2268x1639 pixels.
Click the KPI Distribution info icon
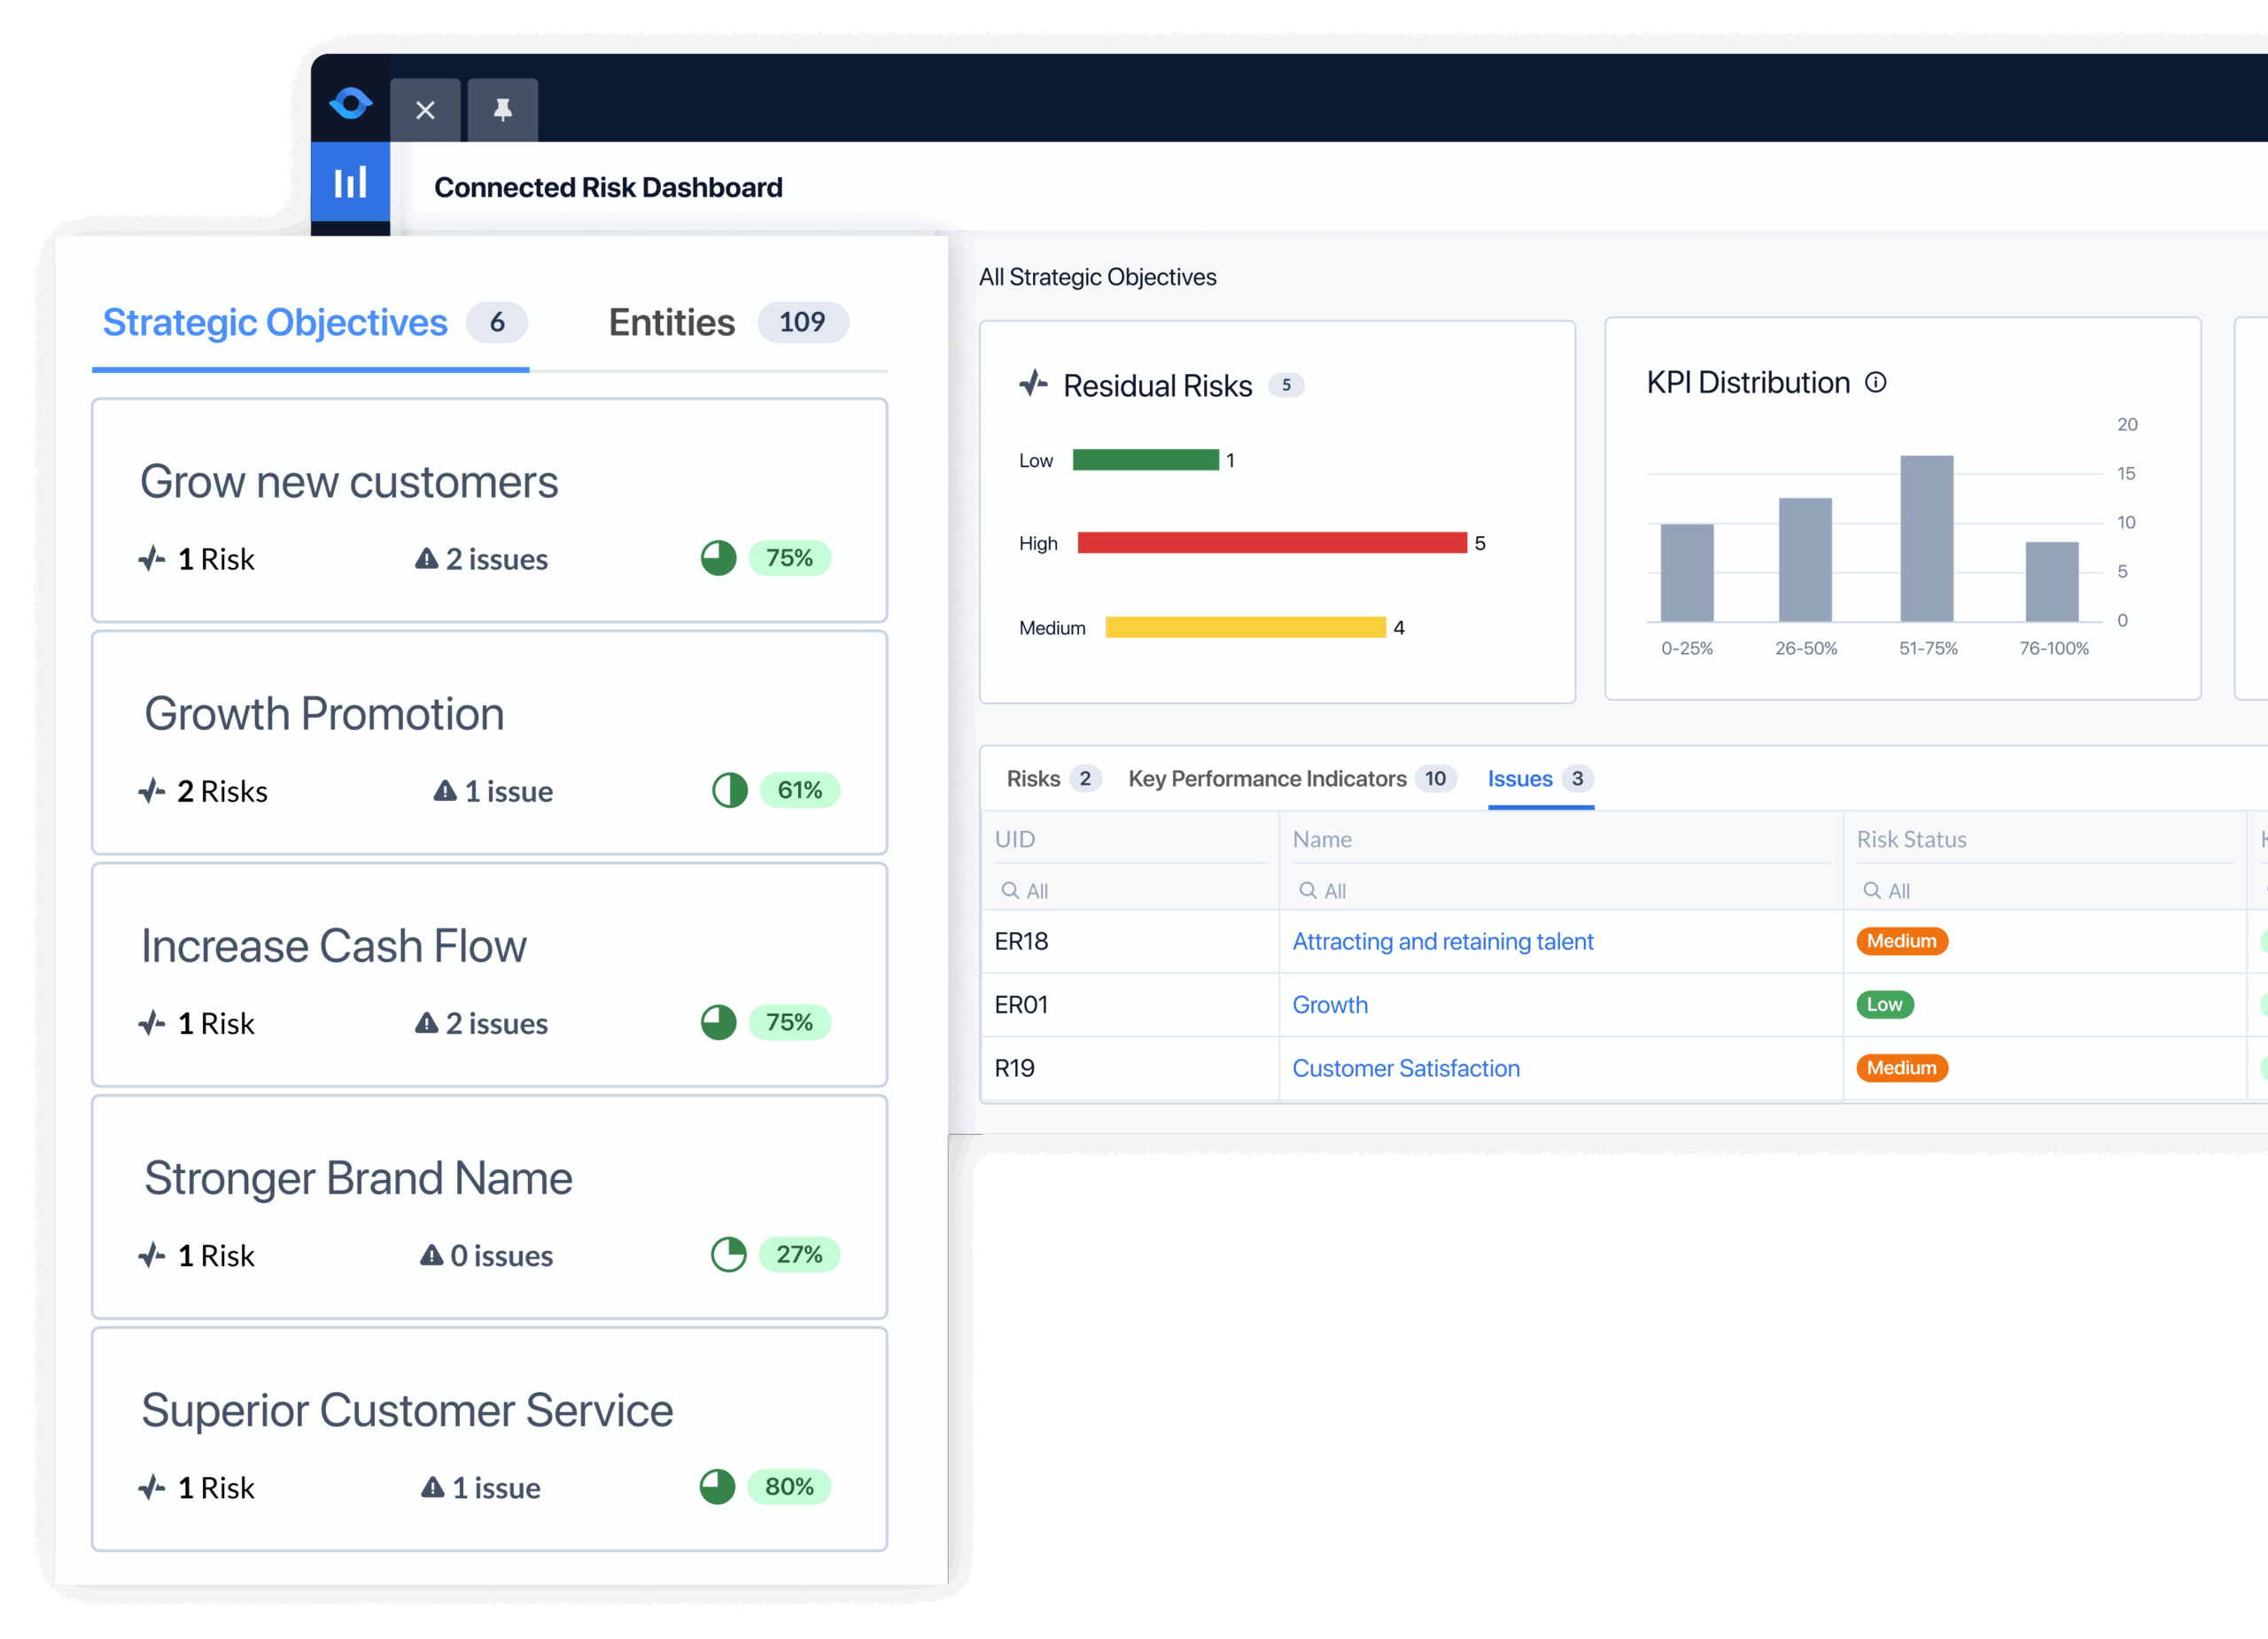[1875, 383]
